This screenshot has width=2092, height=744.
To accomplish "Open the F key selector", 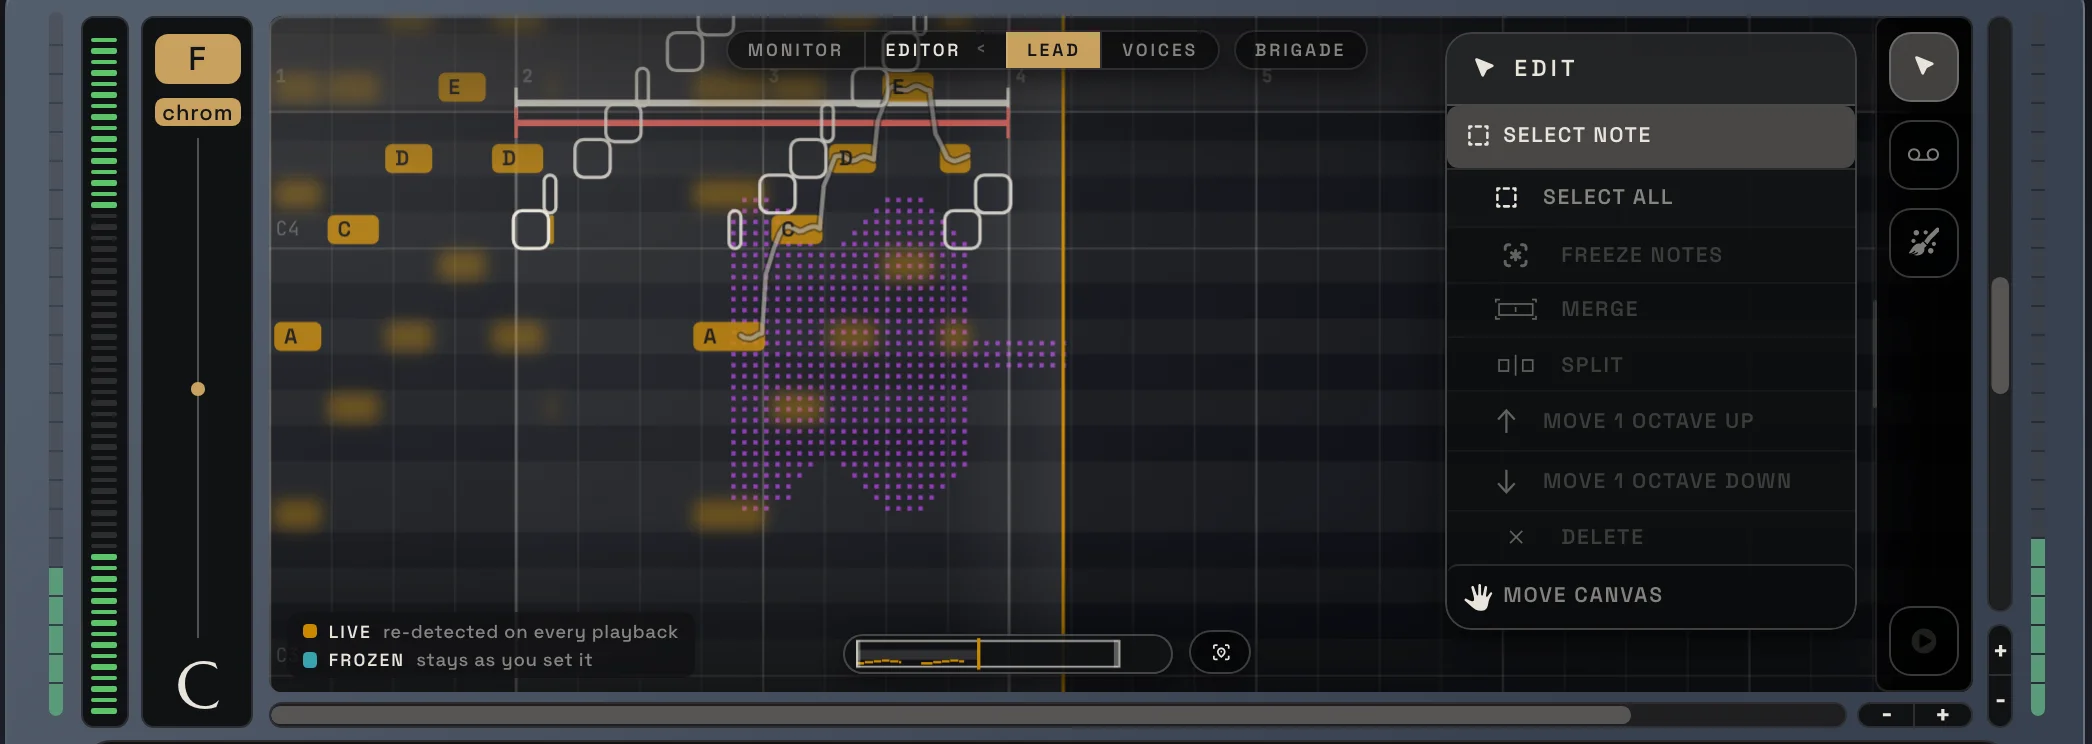I will click(197, 59).
